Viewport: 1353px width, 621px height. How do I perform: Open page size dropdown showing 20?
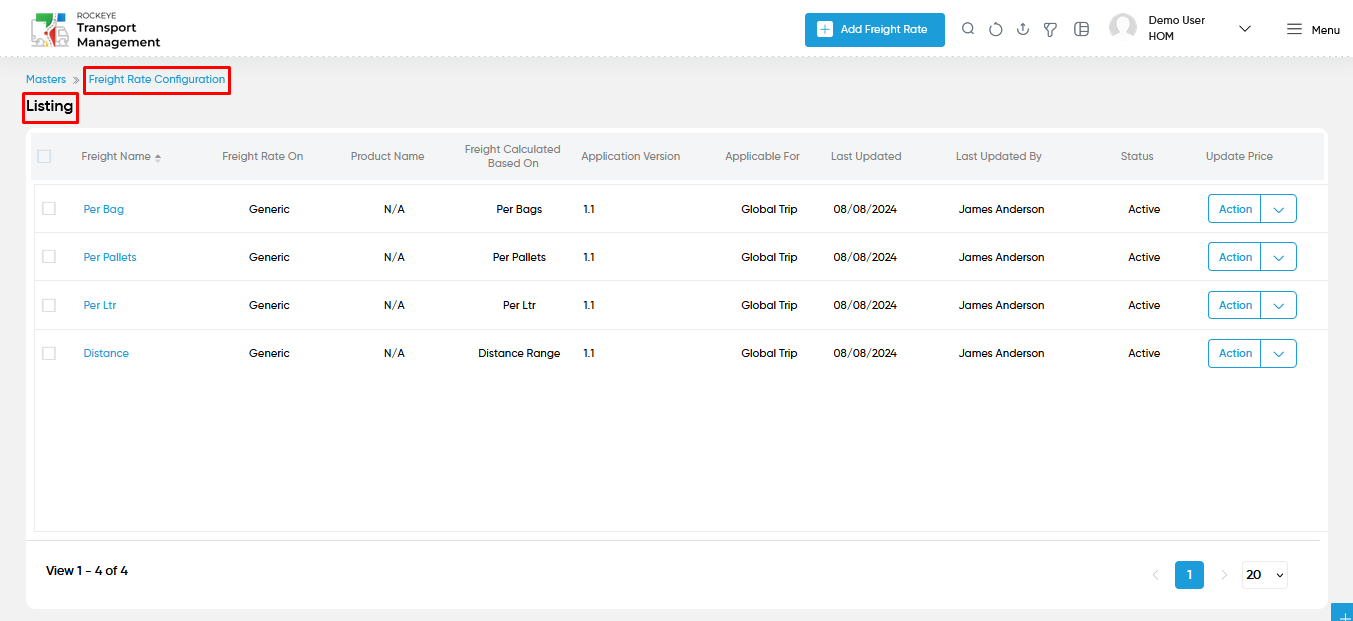click(x=1264, y=575)
